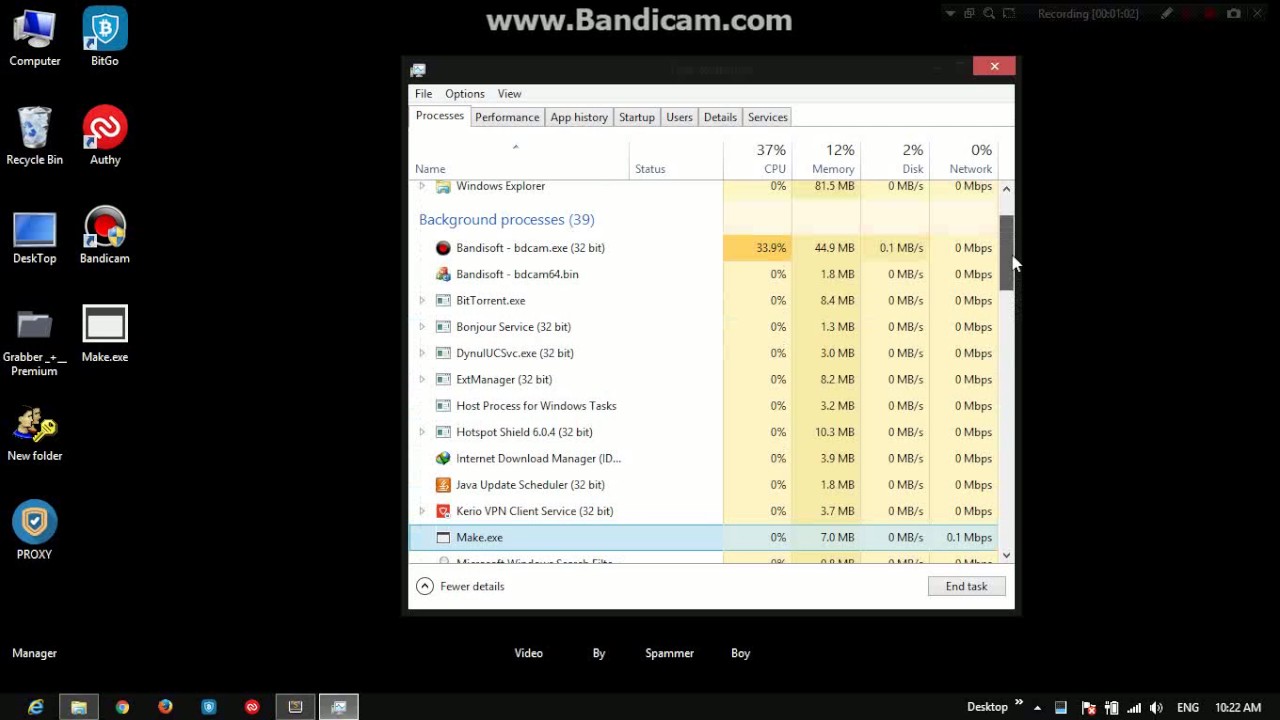Switch to the Services tab
Image resolution: width=1280 pixels, height=720 pixels.
[767, 117]
